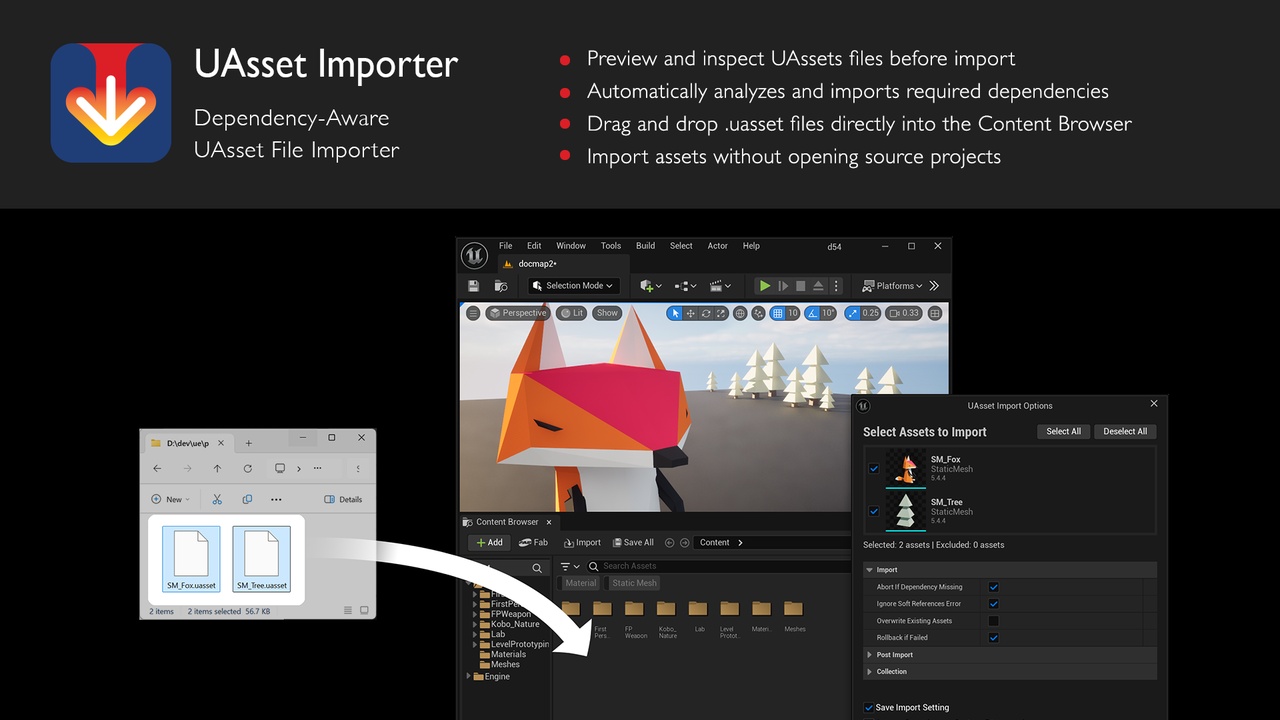Open Browse content icon beside save icon
Viewport: 1280px width, 720px height.
pos(500,286)
